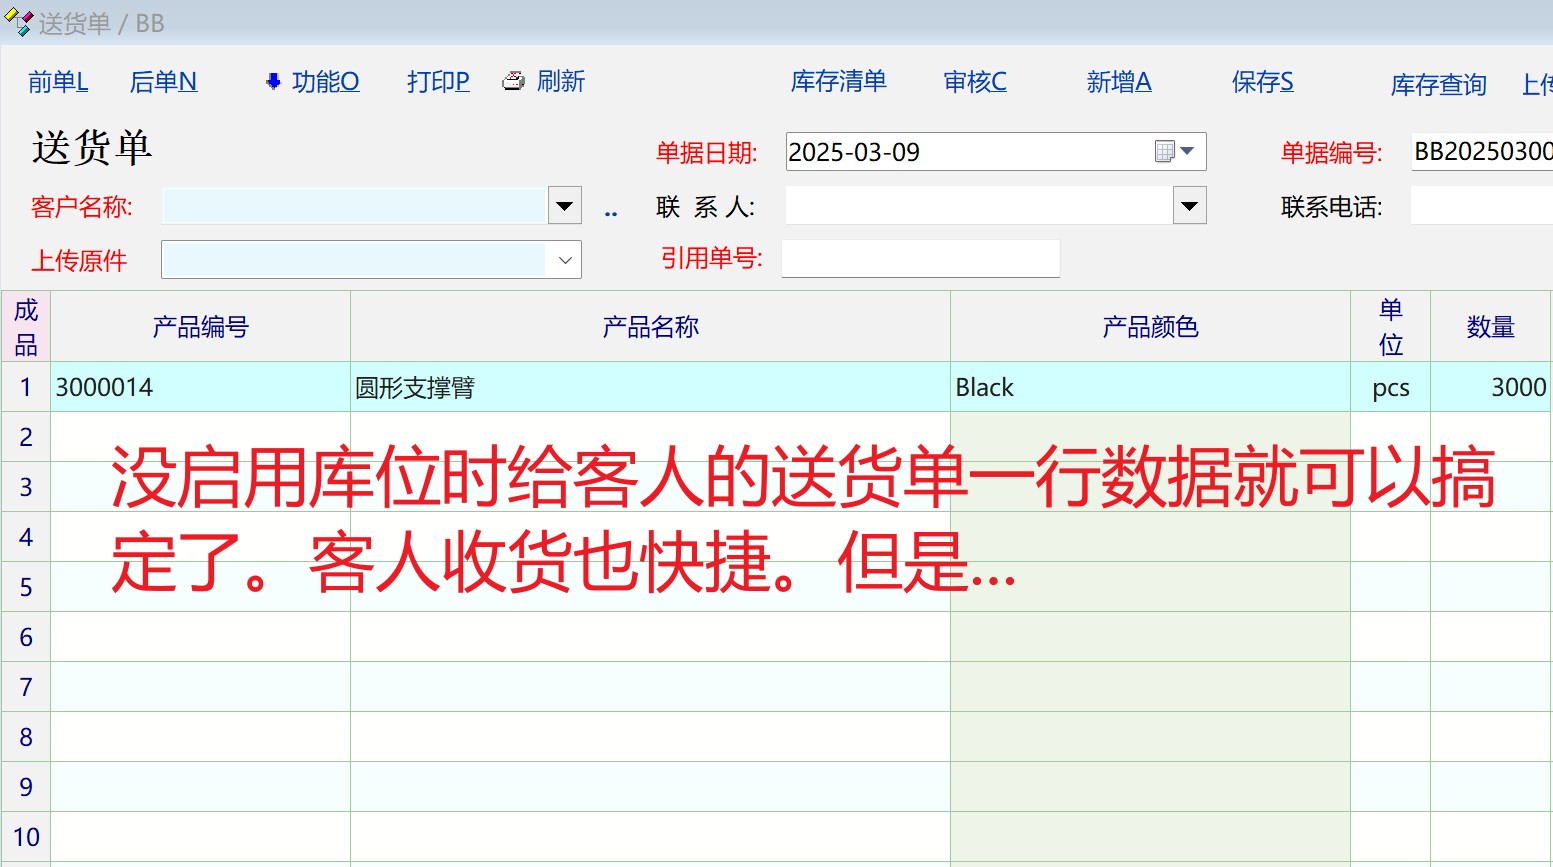Screen dimensions: 1553x867
Task: Expand the 客户名称 dropdown
Action: click(565, 206)
